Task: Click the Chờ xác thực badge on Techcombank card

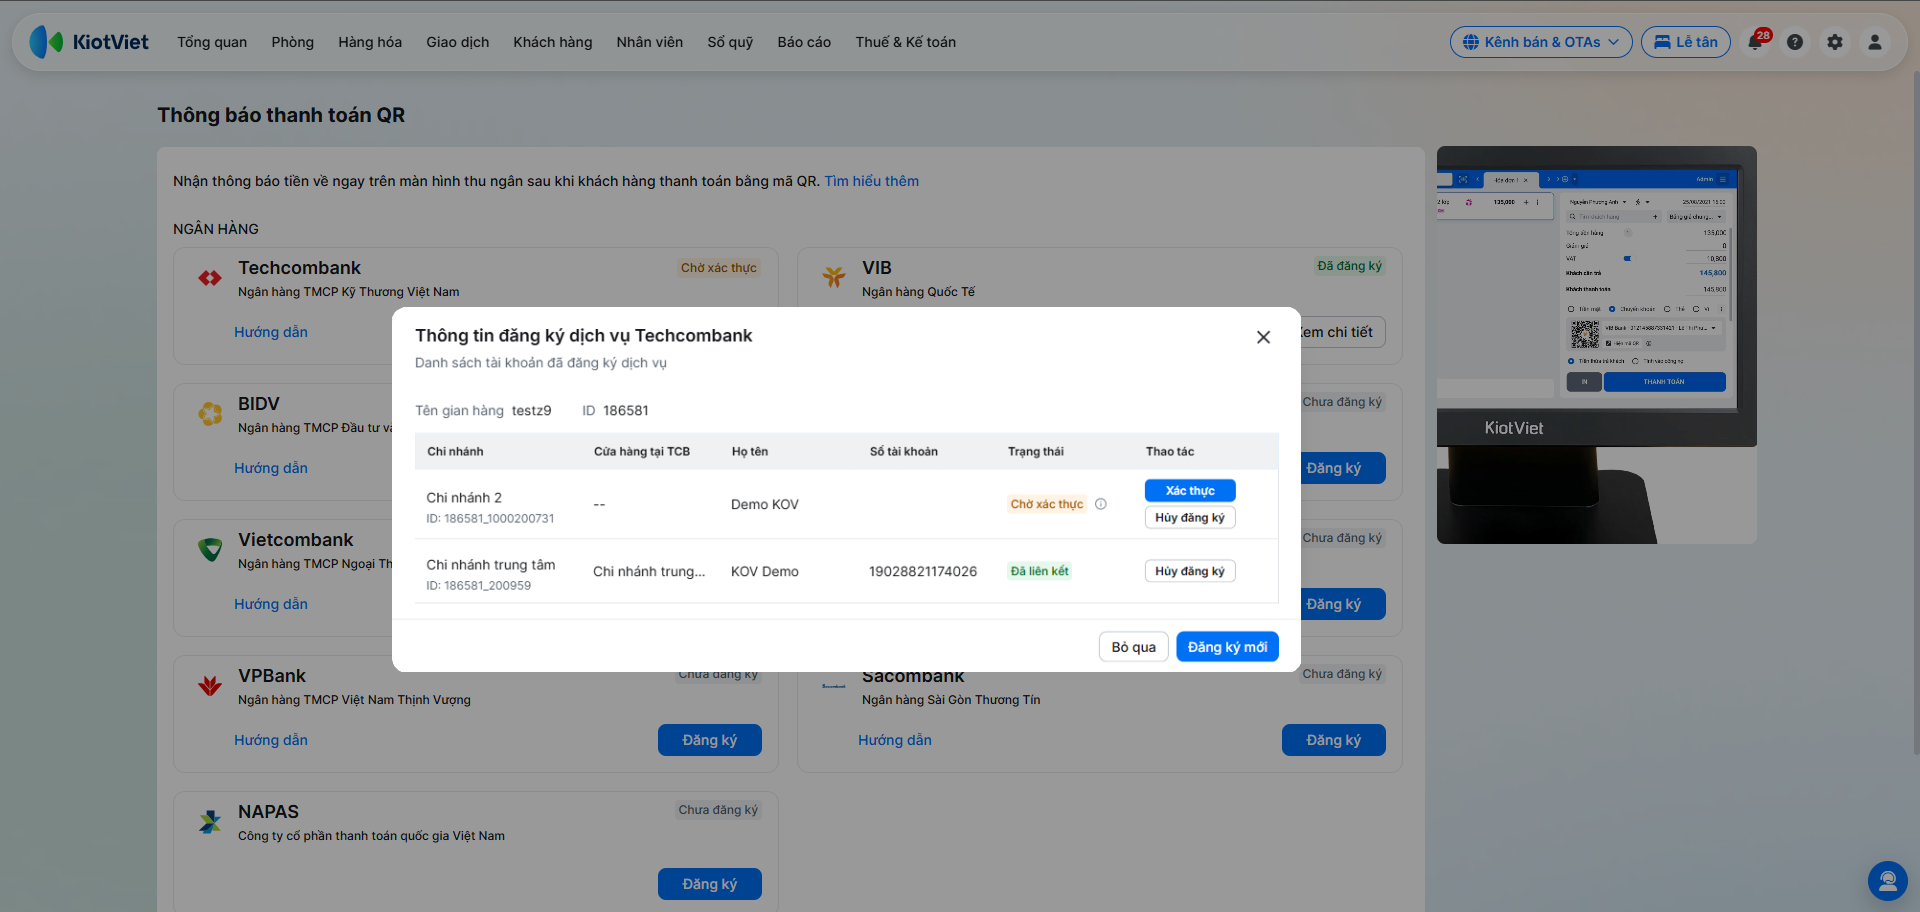Action: point(719,268)
